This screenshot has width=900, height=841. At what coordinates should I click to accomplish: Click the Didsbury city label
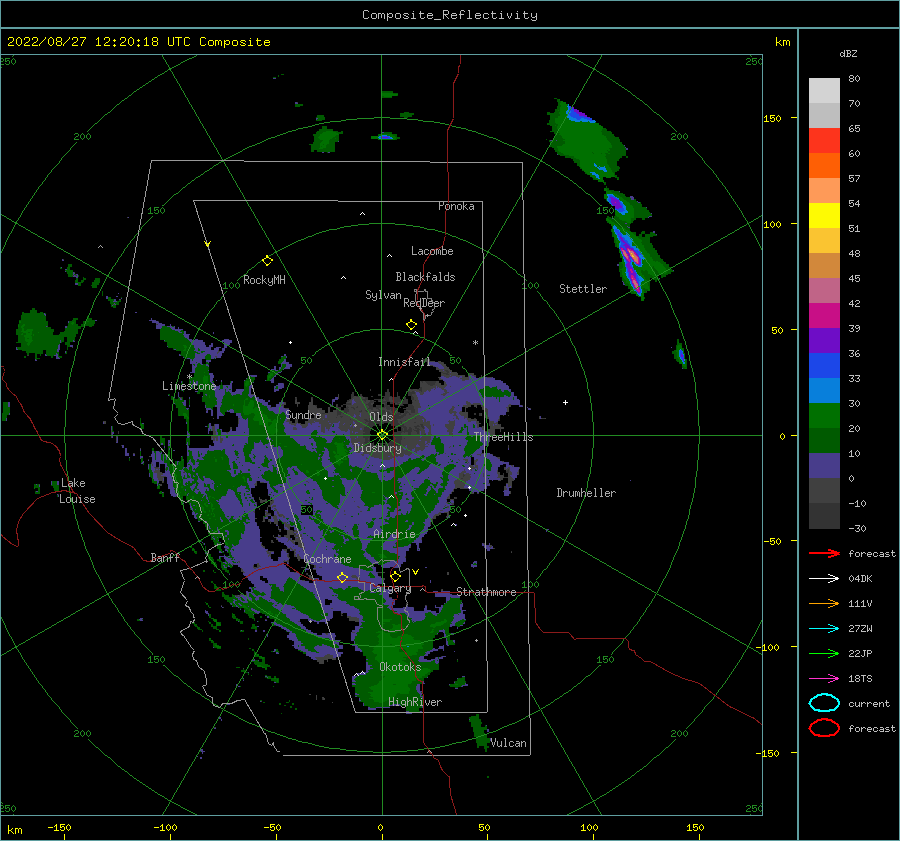378,448
